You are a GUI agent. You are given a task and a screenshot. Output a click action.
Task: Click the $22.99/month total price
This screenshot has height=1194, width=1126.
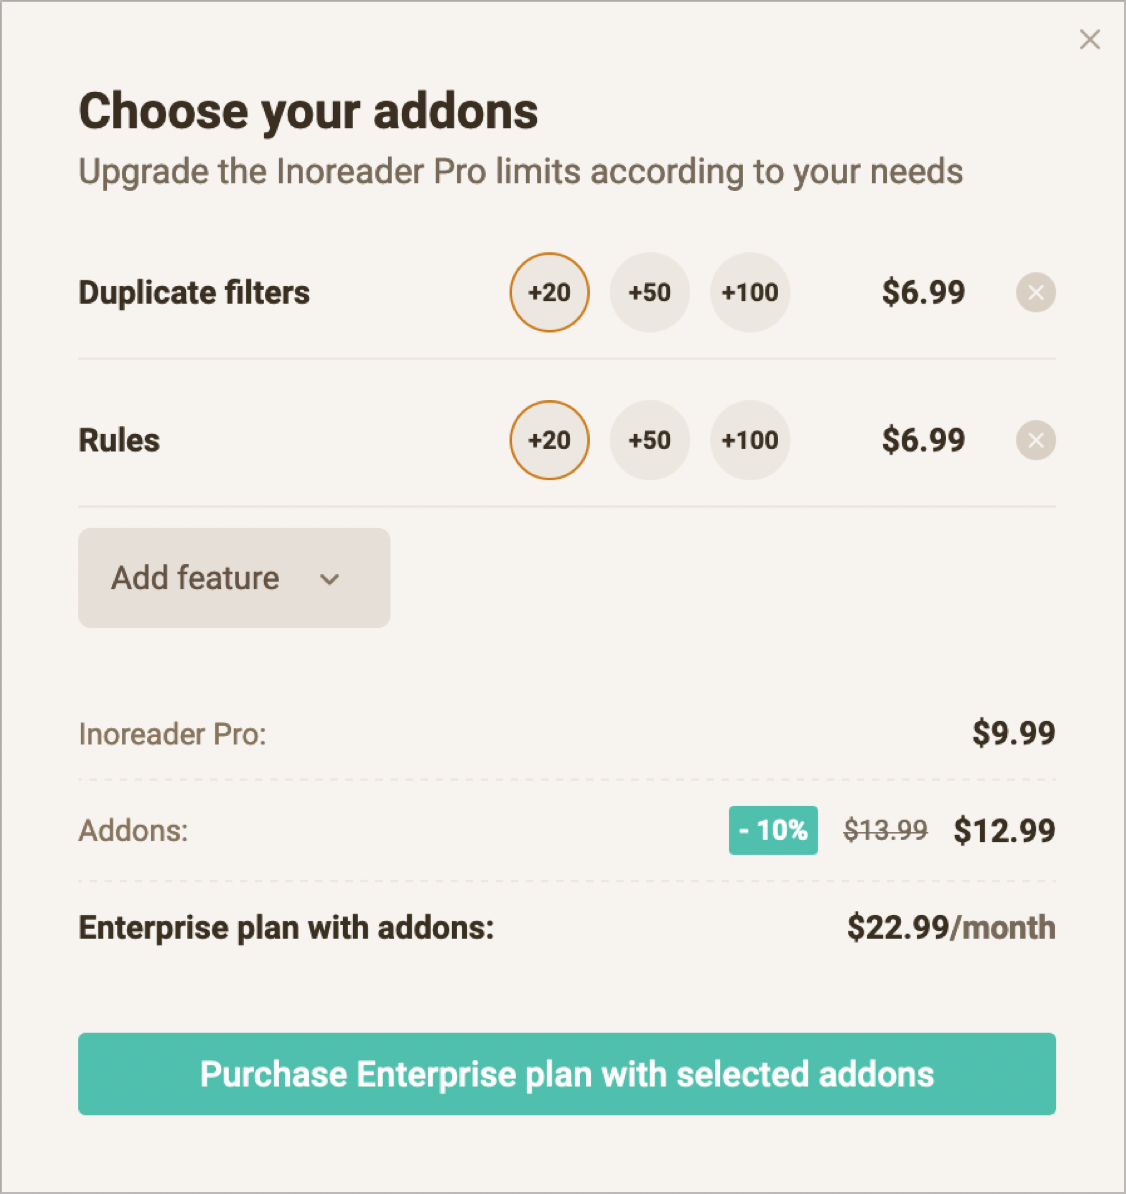click(951, 928)
